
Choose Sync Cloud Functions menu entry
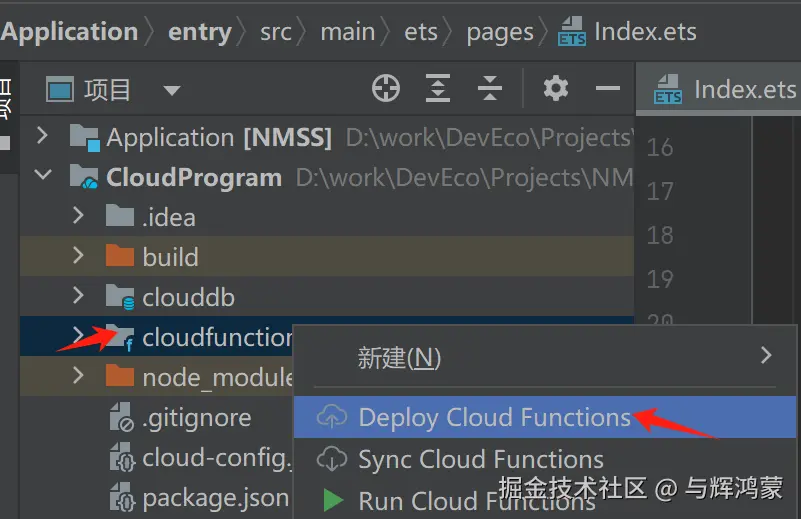pos(545,459)
